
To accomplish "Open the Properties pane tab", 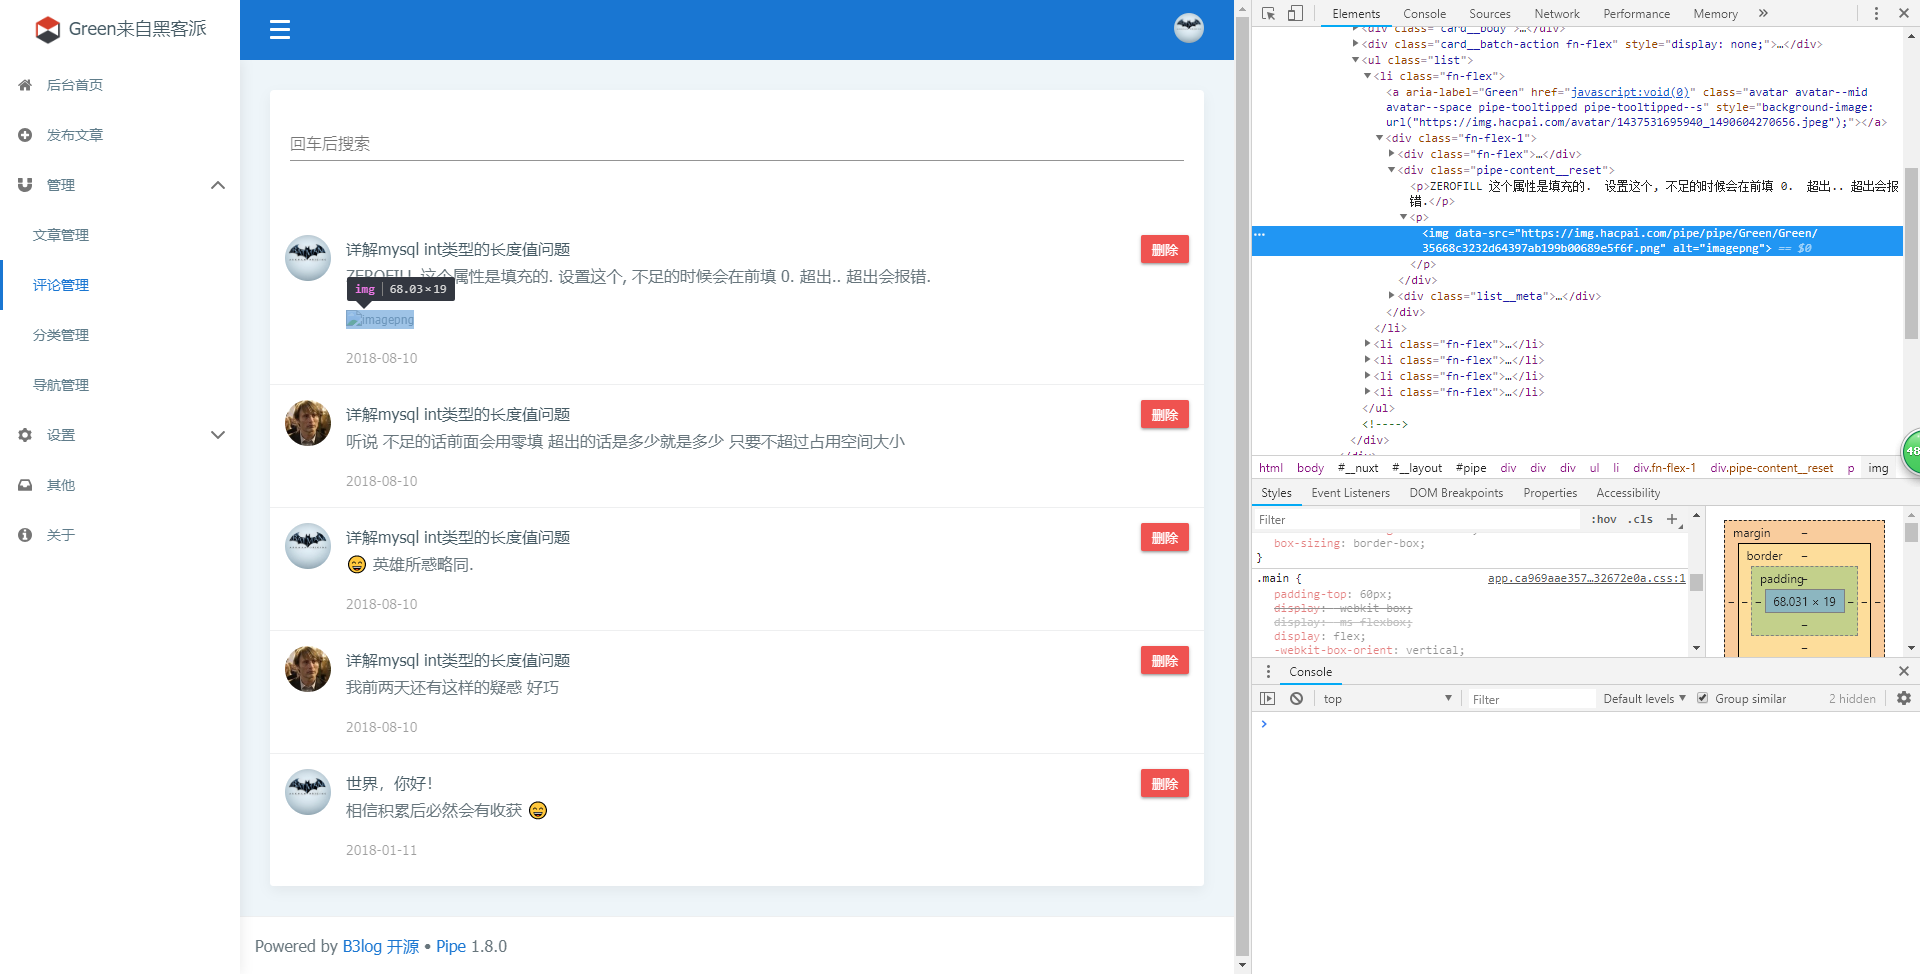I will pyautogui.click(x=1550, y=493).
